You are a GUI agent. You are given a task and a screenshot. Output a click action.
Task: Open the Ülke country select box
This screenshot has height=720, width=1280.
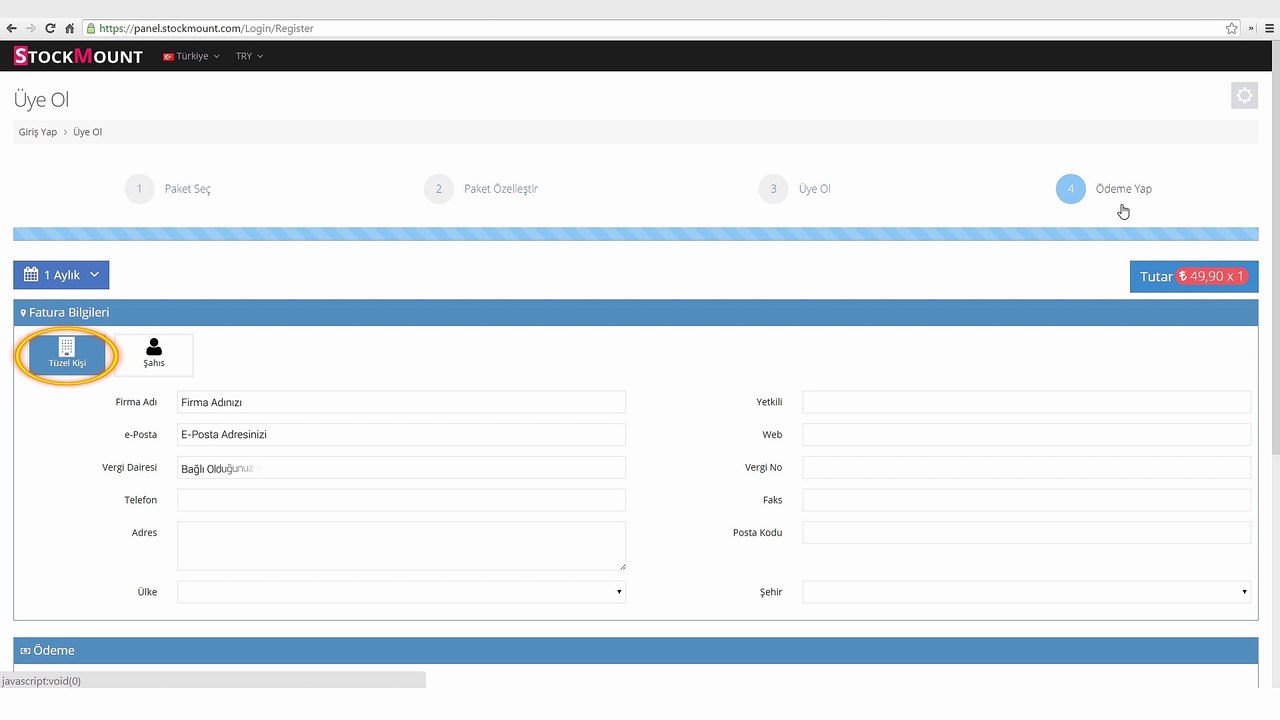click(x=401, y=592)
